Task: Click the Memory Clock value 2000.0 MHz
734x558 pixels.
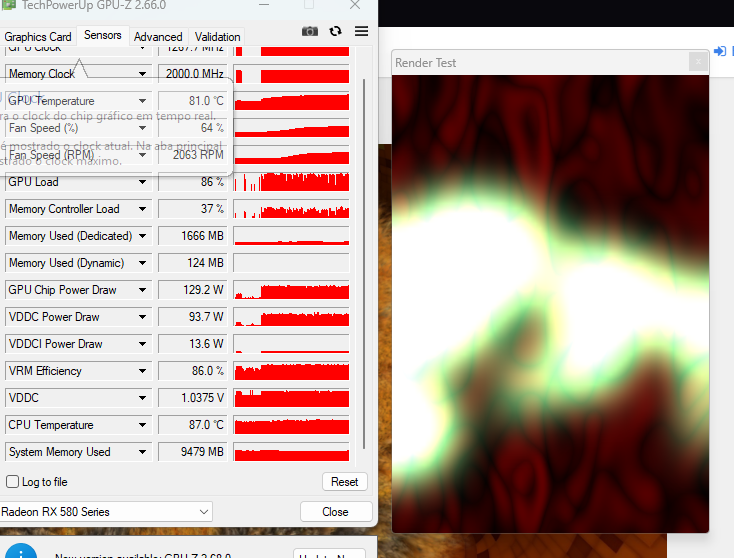Action: 193,74
